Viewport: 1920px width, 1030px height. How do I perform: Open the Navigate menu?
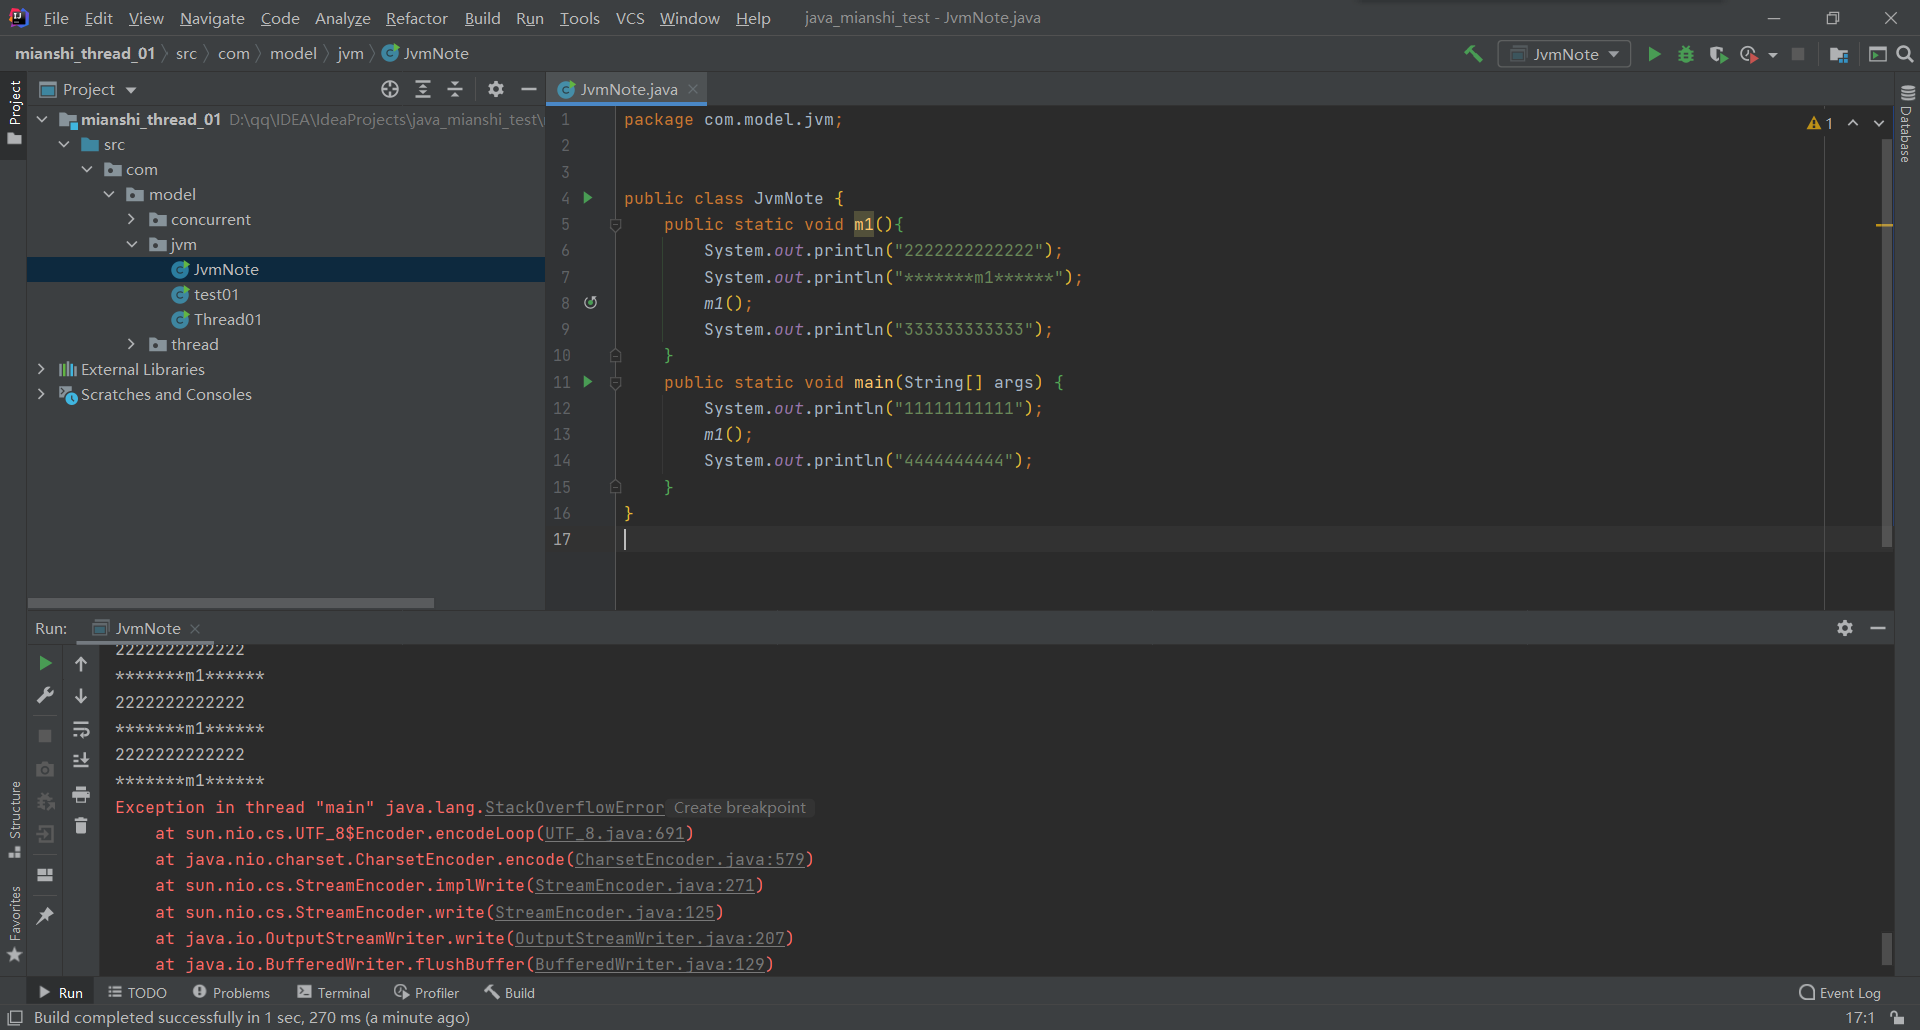212,18
